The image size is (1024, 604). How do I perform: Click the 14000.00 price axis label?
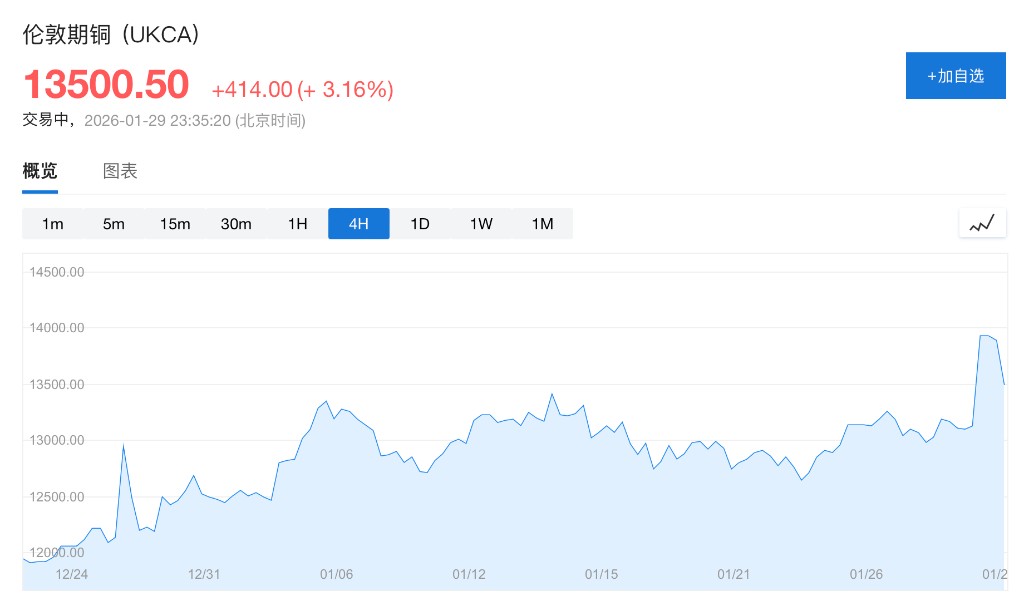pos(57,328)
